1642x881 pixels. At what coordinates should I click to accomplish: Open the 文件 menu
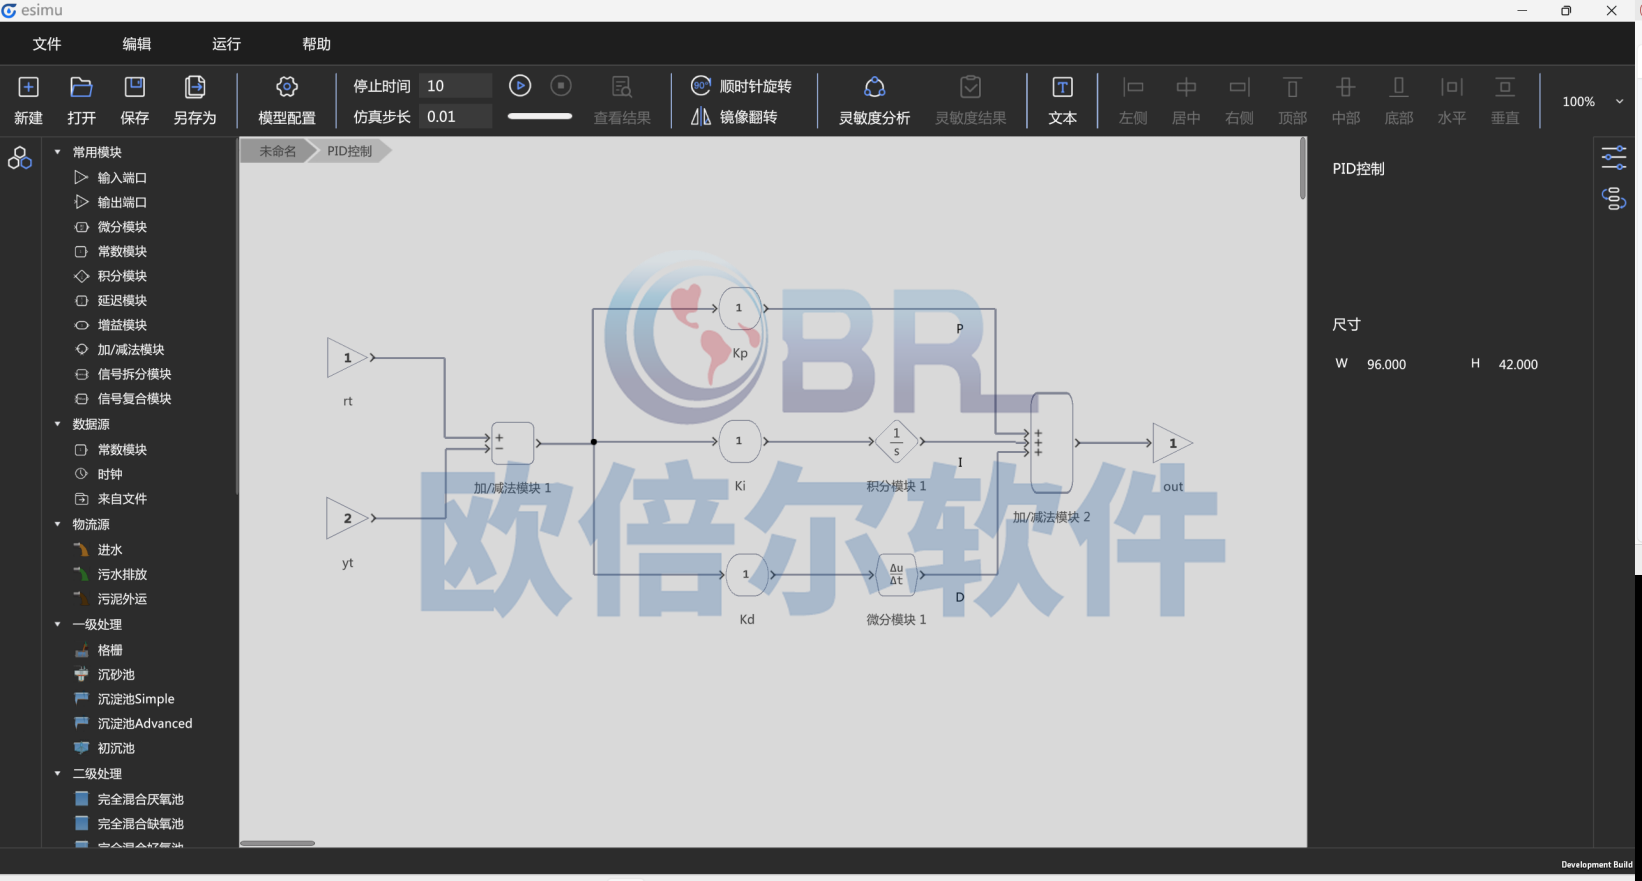[47, 44]
